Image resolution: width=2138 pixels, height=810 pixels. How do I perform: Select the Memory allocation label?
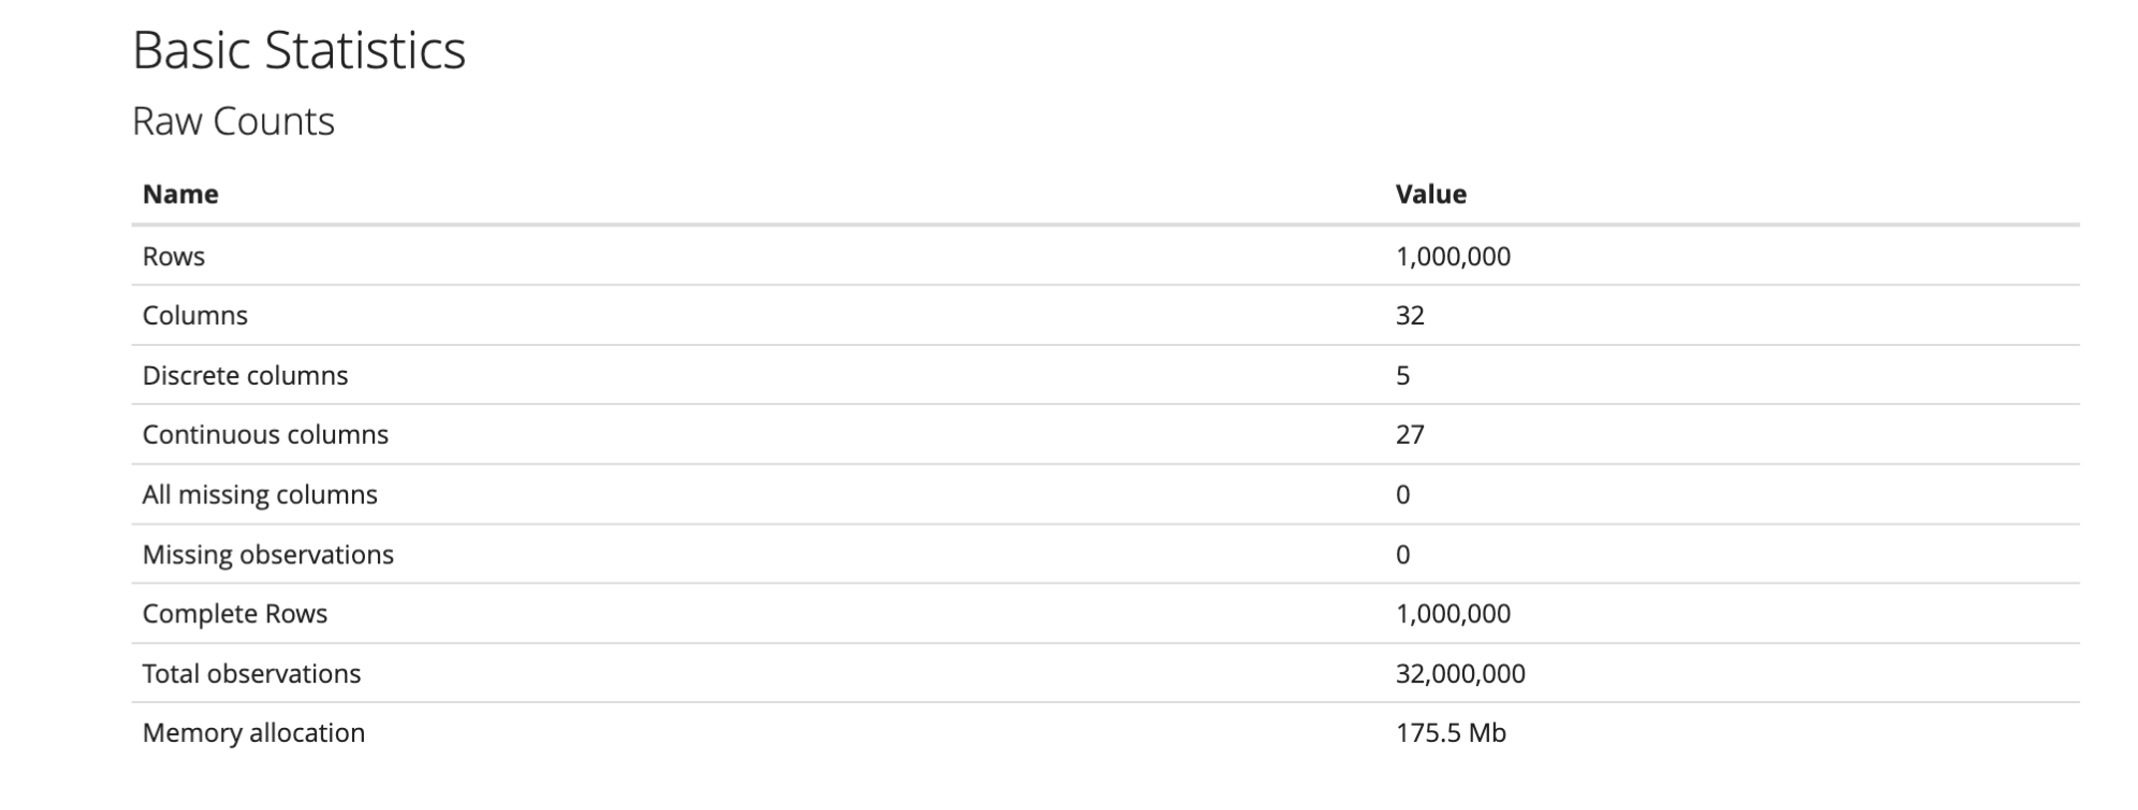click(253, 732)
